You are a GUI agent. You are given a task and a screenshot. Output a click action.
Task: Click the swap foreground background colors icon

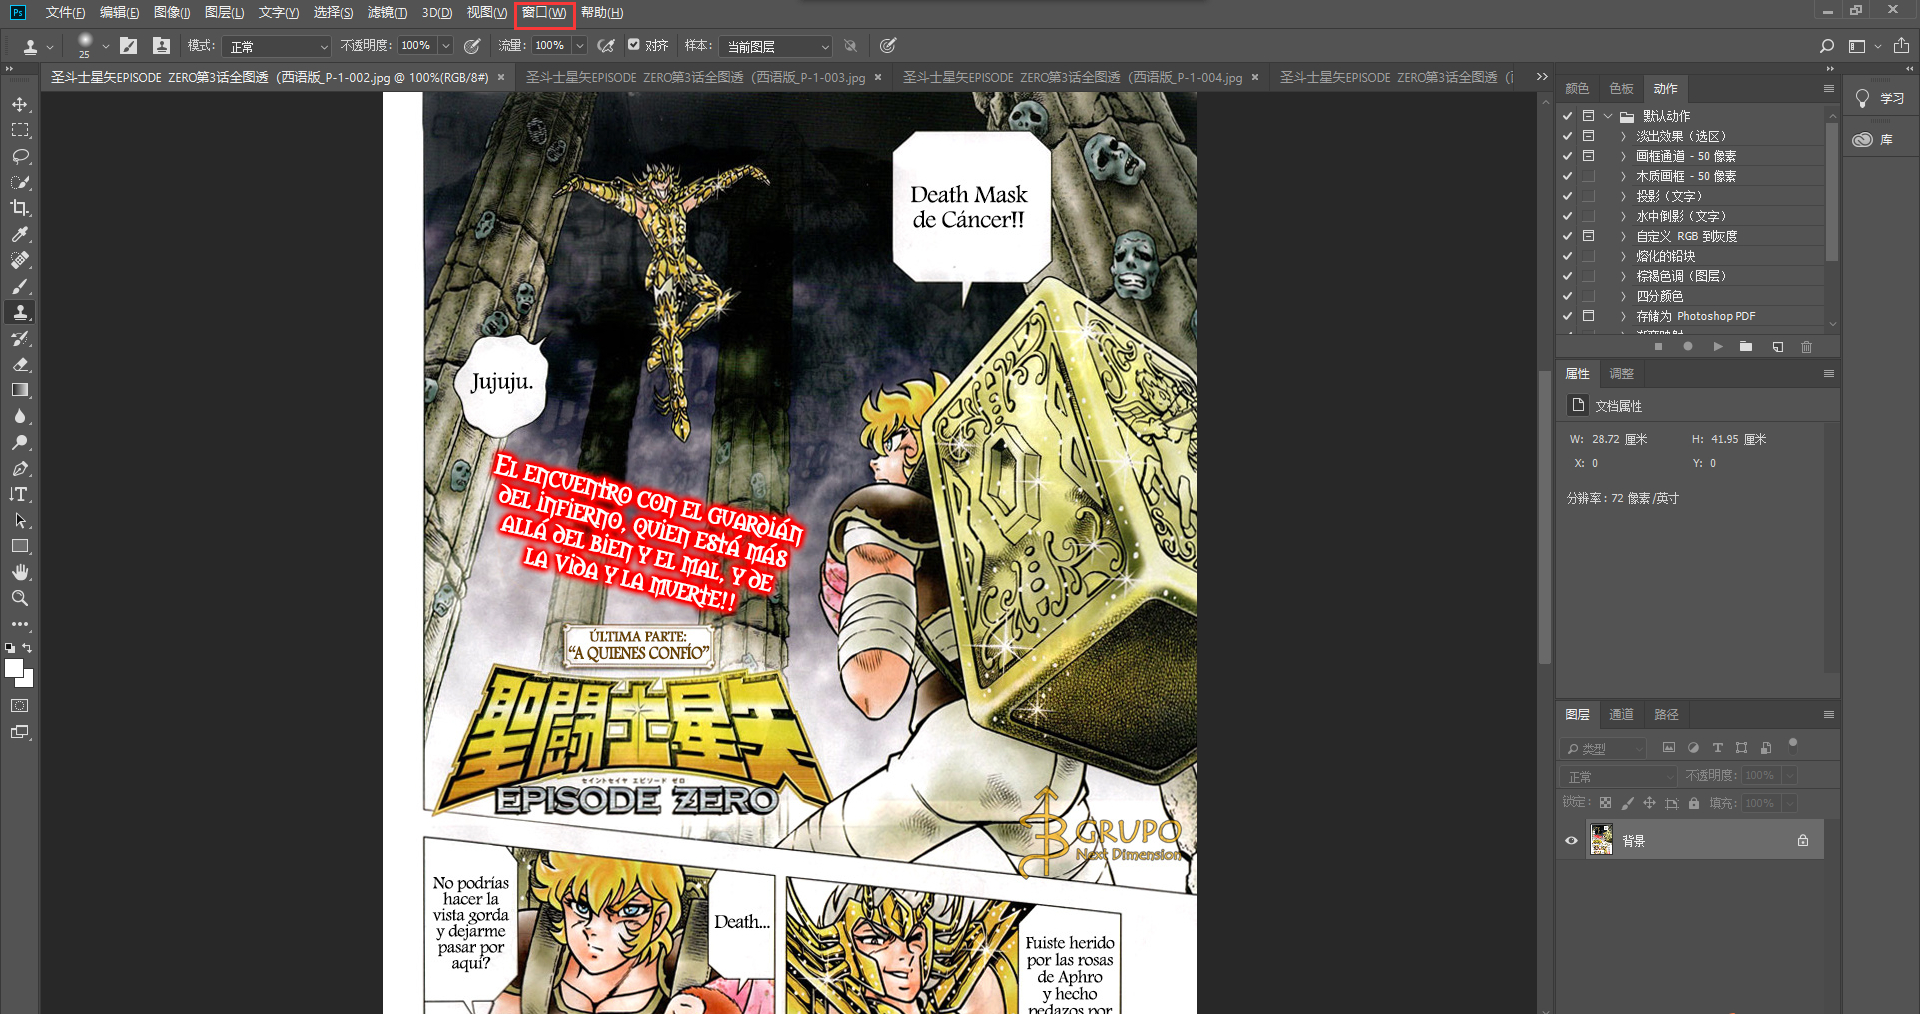coord(28,648)
